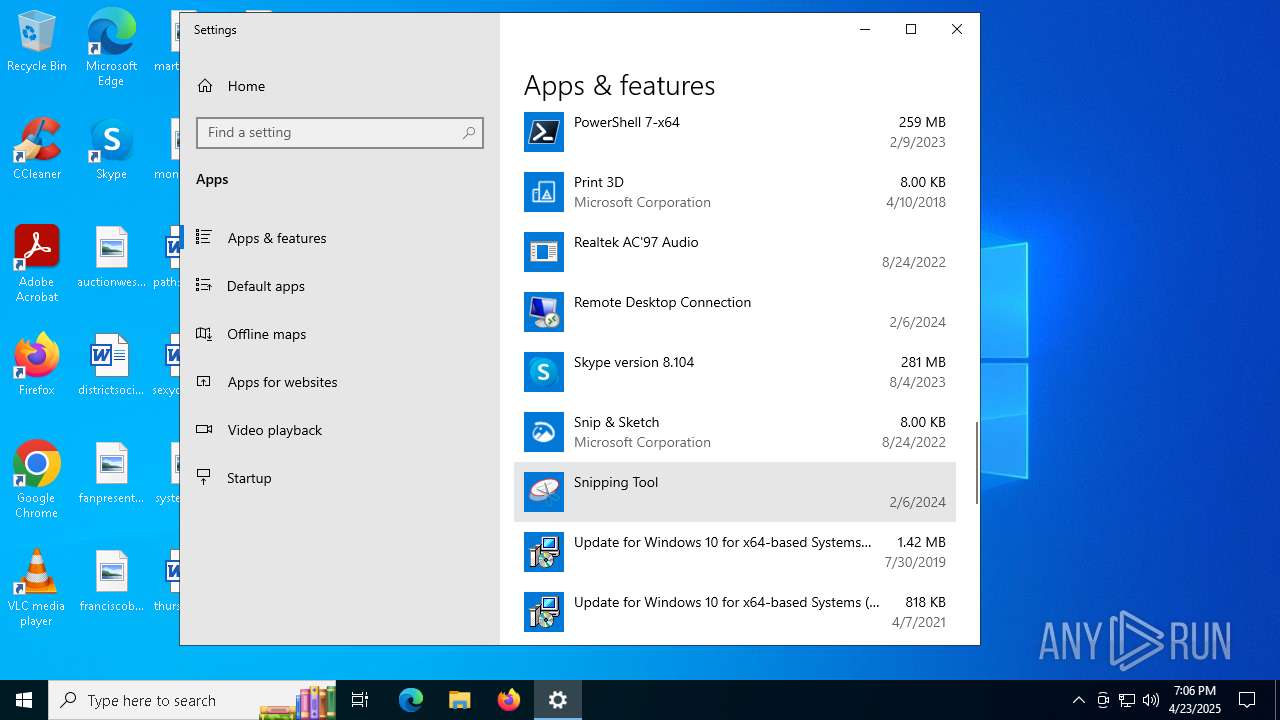This screenshot has height=720, width=1280.
Task: Open Video playback settings
Action: click(339, 430)
